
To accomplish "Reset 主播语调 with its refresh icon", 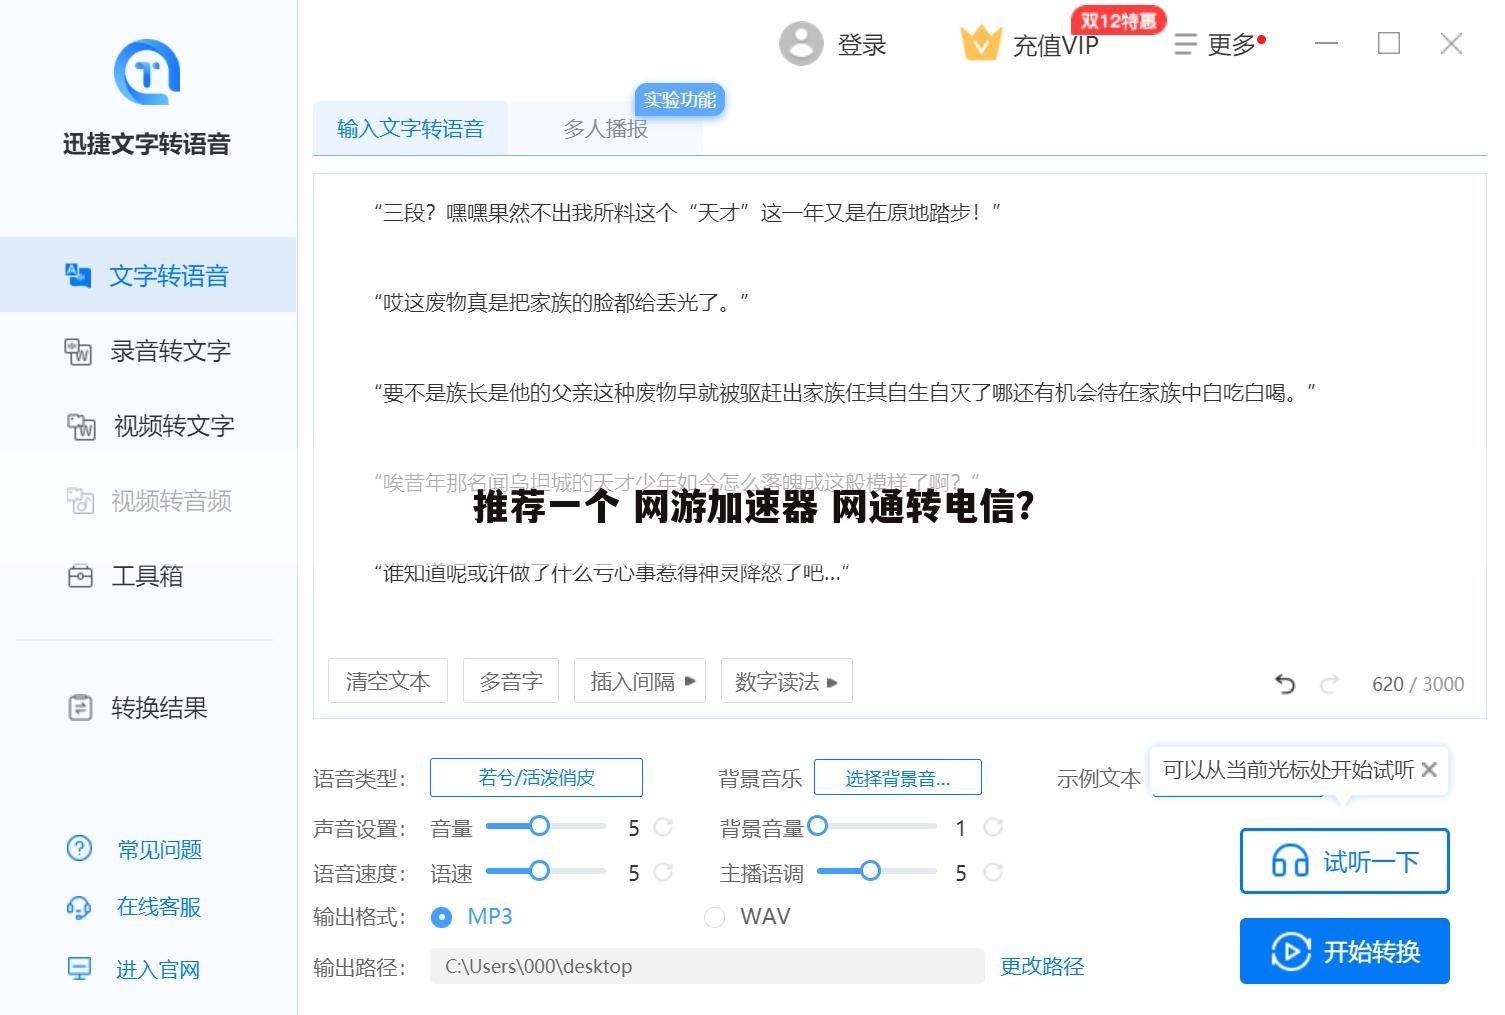I will tap(993, 873).
